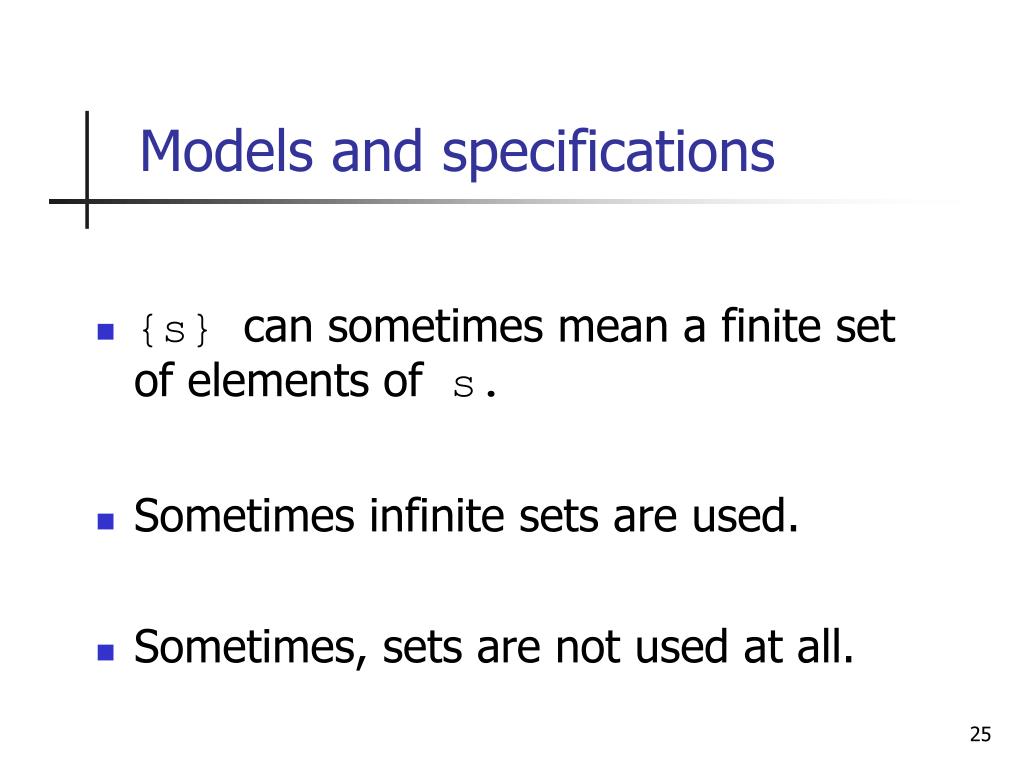Click the monospace "s." after "elements of"
Viewport: 1024px width, 768px height.
tap(475, 386)
